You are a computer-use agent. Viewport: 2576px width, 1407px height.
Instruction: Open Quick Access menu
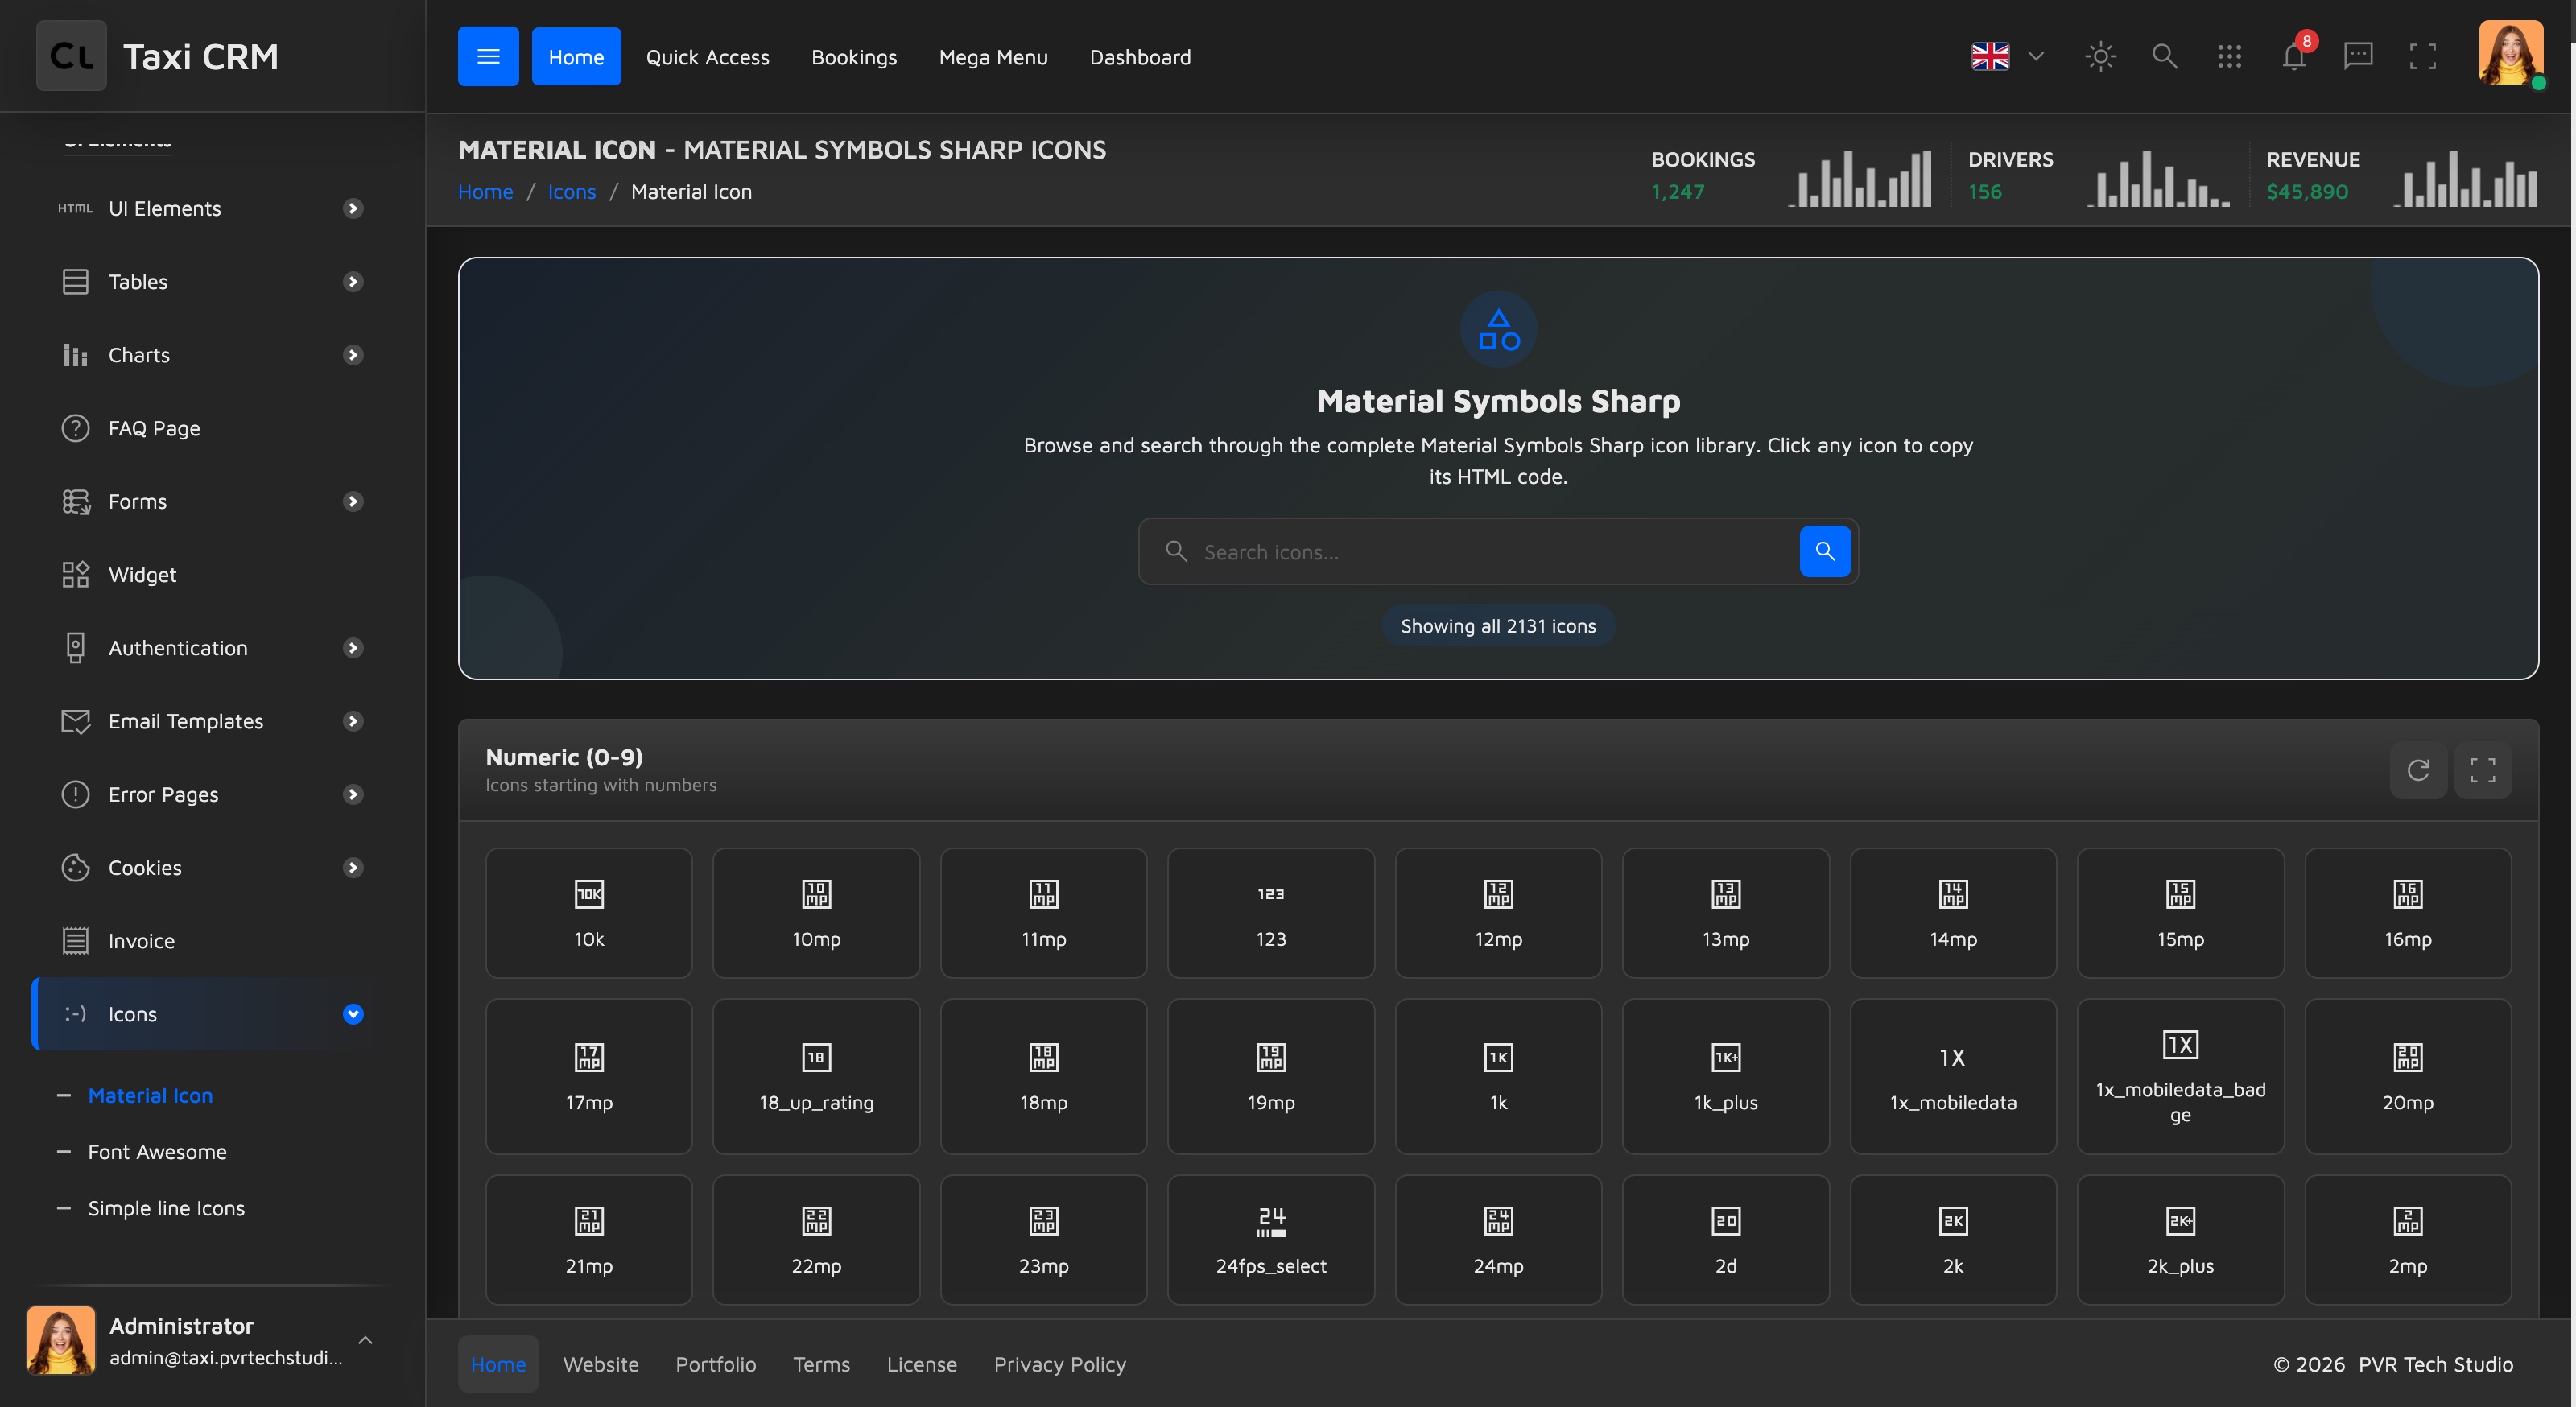(707, 57)
